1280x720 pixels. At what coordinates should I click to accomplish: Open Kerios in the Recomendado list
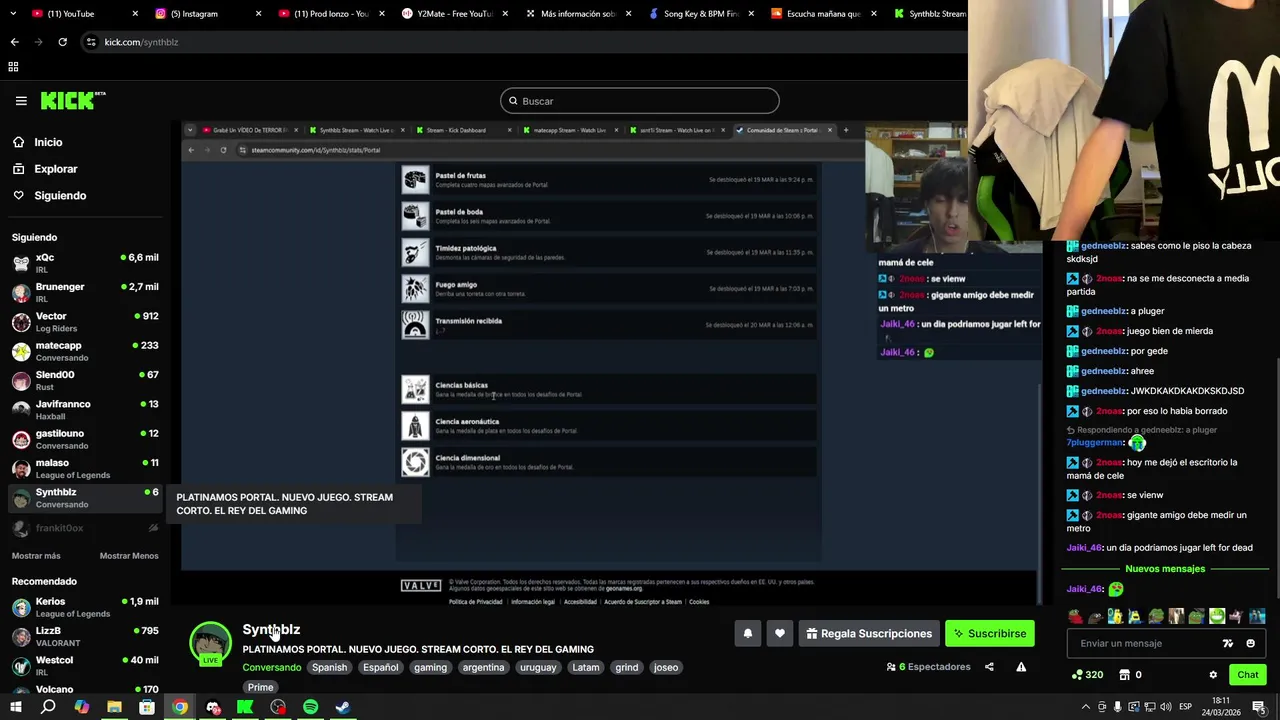(x=85, y=607)
